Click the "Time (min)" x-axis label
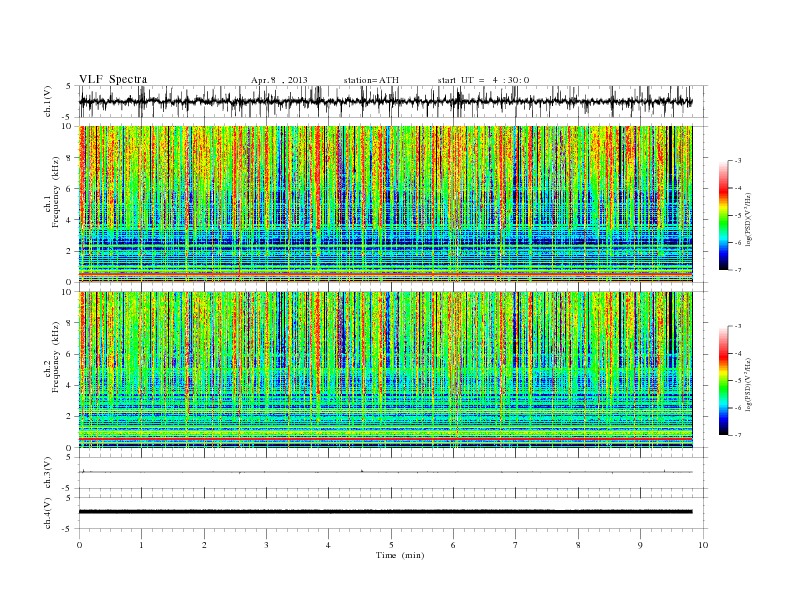The height and width of the screenshot is (612, 792). click(x=400, y=555)
